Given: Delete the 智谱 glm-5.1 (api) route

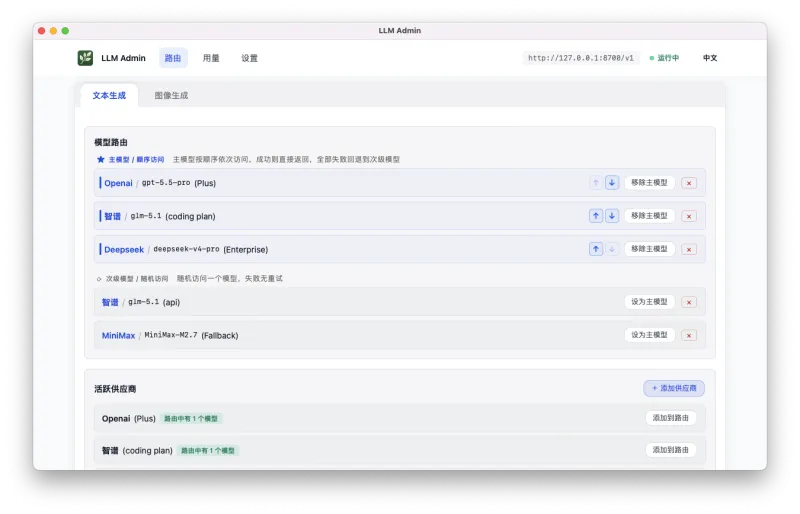Looking at the screenshot, I should pos(689,302).
